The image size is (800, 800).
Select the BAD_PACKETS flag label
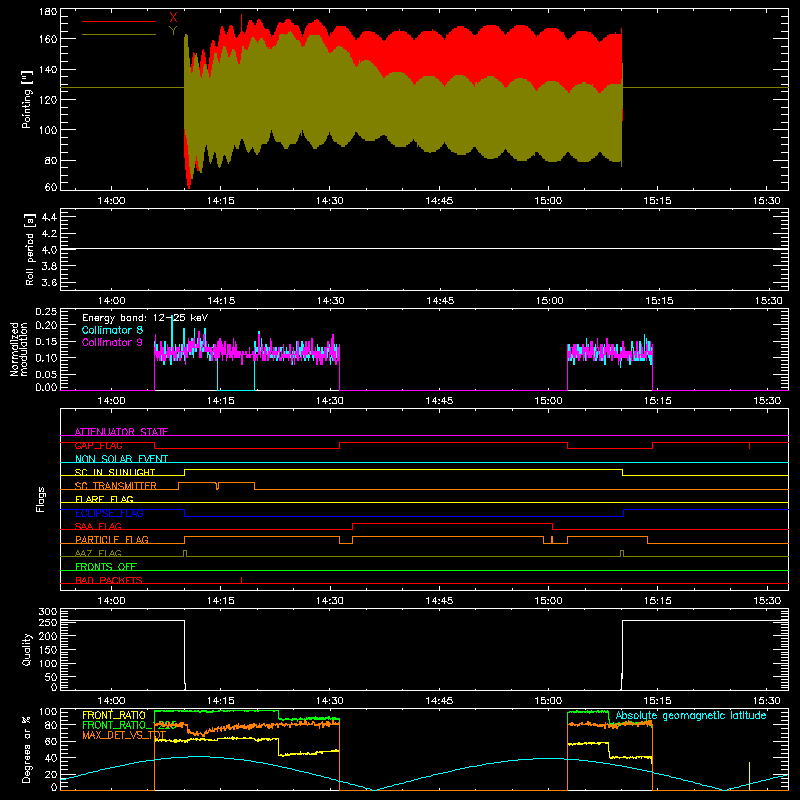pyautogui.click(x=109, y=580)
